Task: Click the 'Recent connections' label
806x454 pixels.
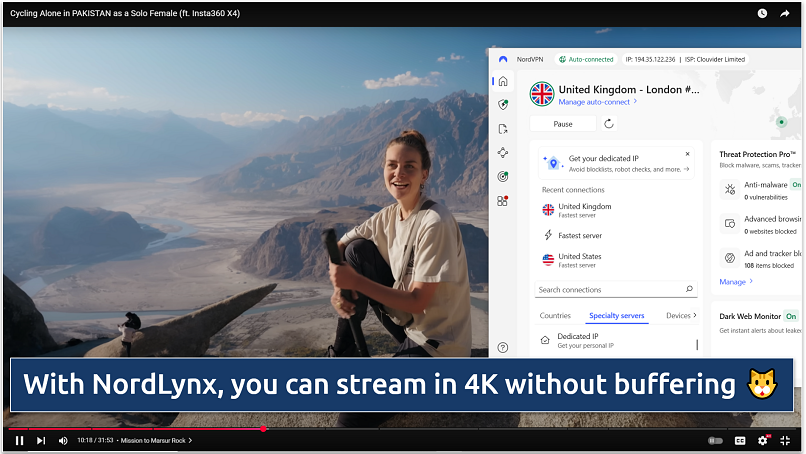Action: tap(573, 190)
